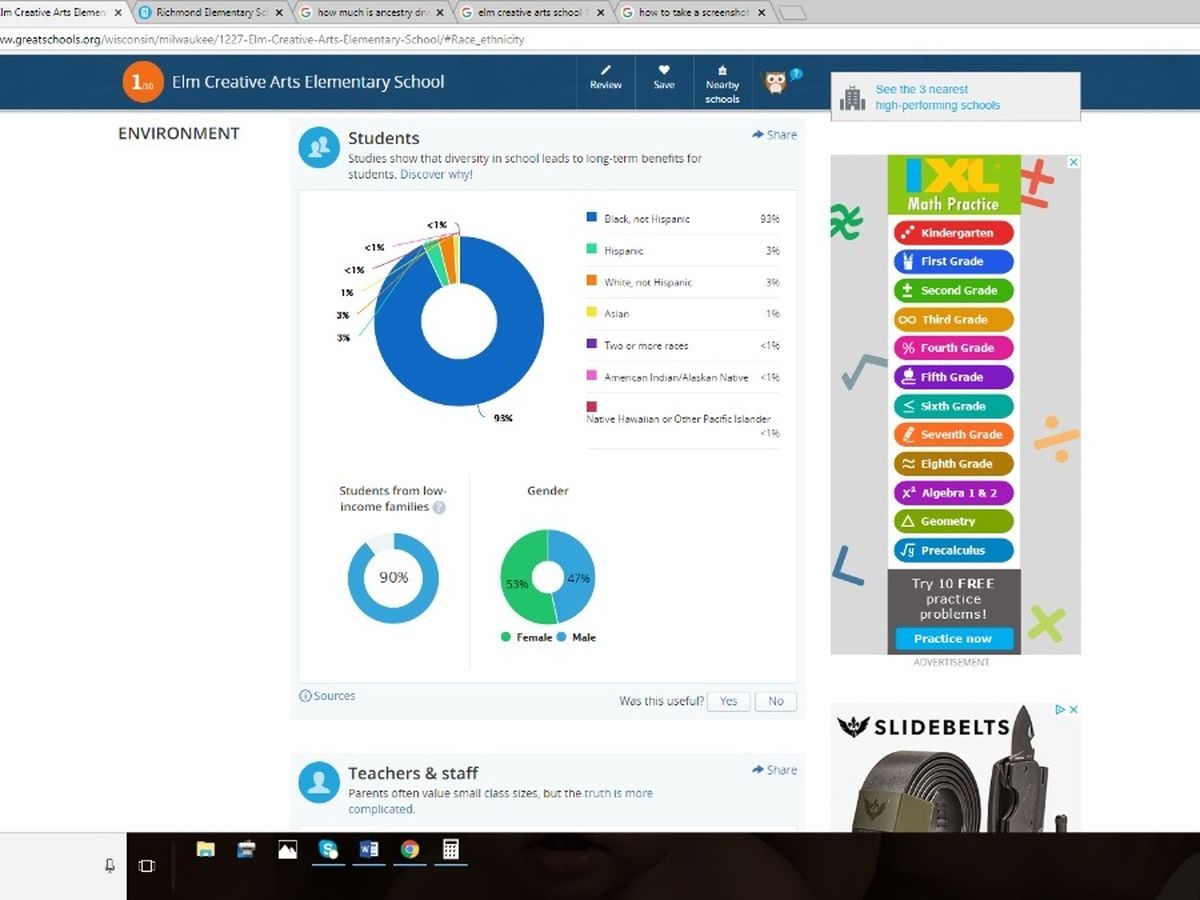Save school with the heart icon

coord(664,71)
